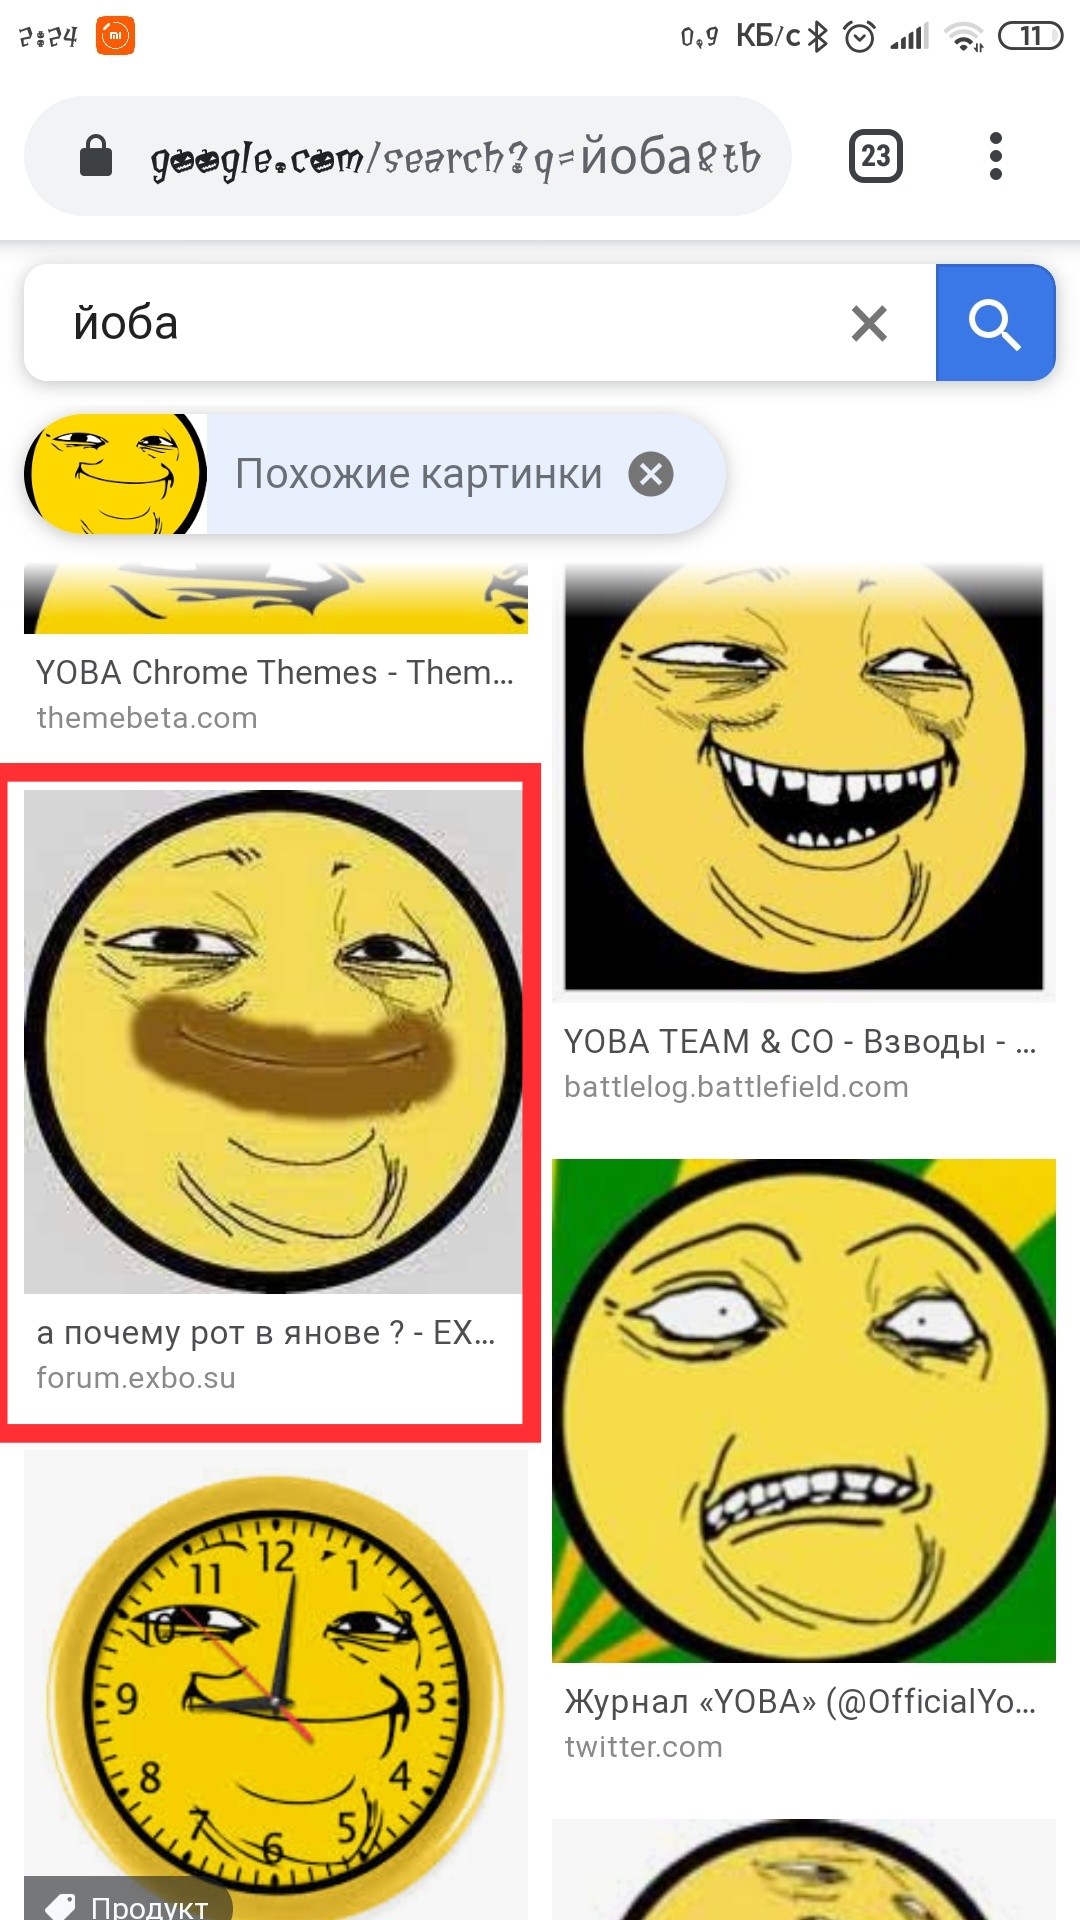Tap the Wi-Fi status icon

pos(965,37)
